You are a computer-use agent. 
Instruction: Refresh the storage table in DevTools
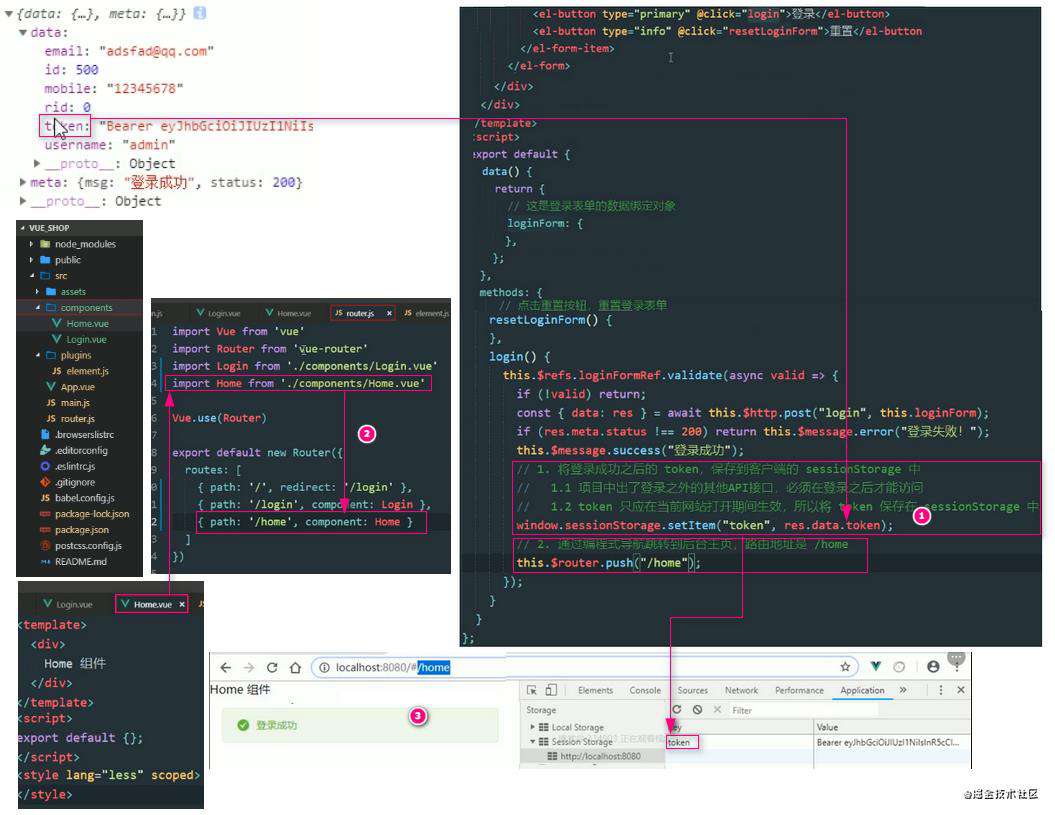point(677,709)
